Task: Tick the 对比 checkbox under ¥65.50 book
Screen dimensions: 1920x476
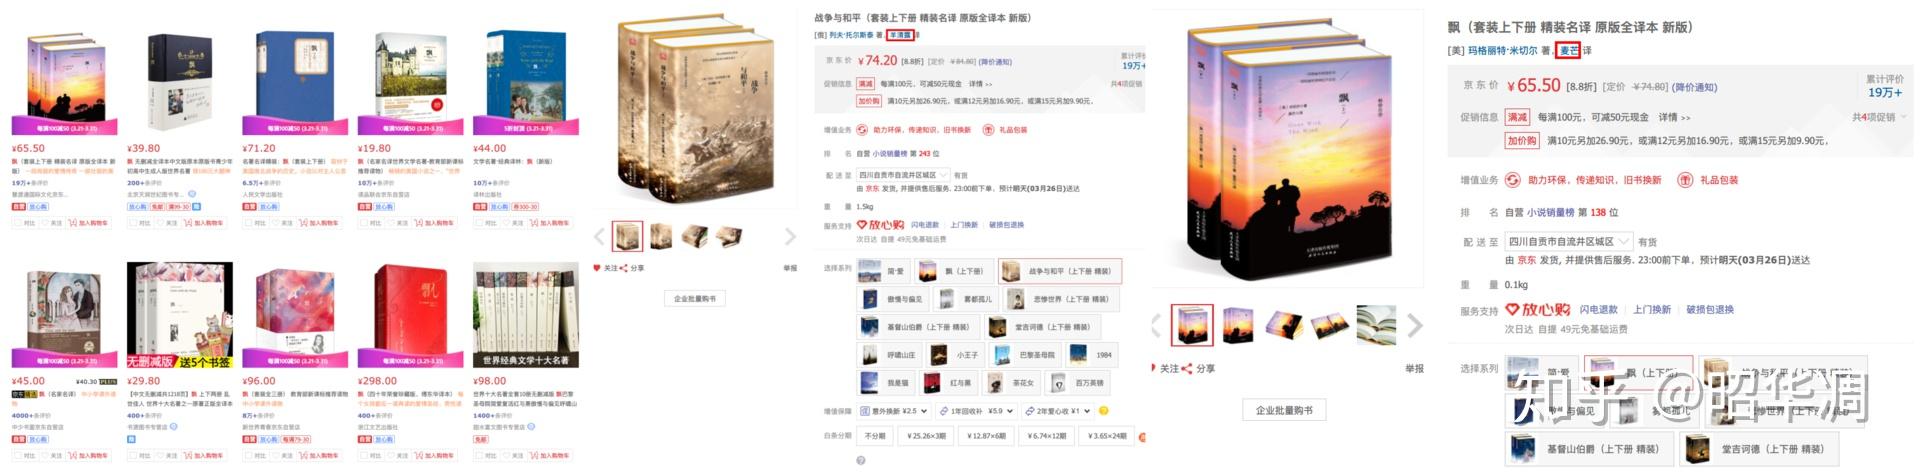Action: (x=17, y=223)
